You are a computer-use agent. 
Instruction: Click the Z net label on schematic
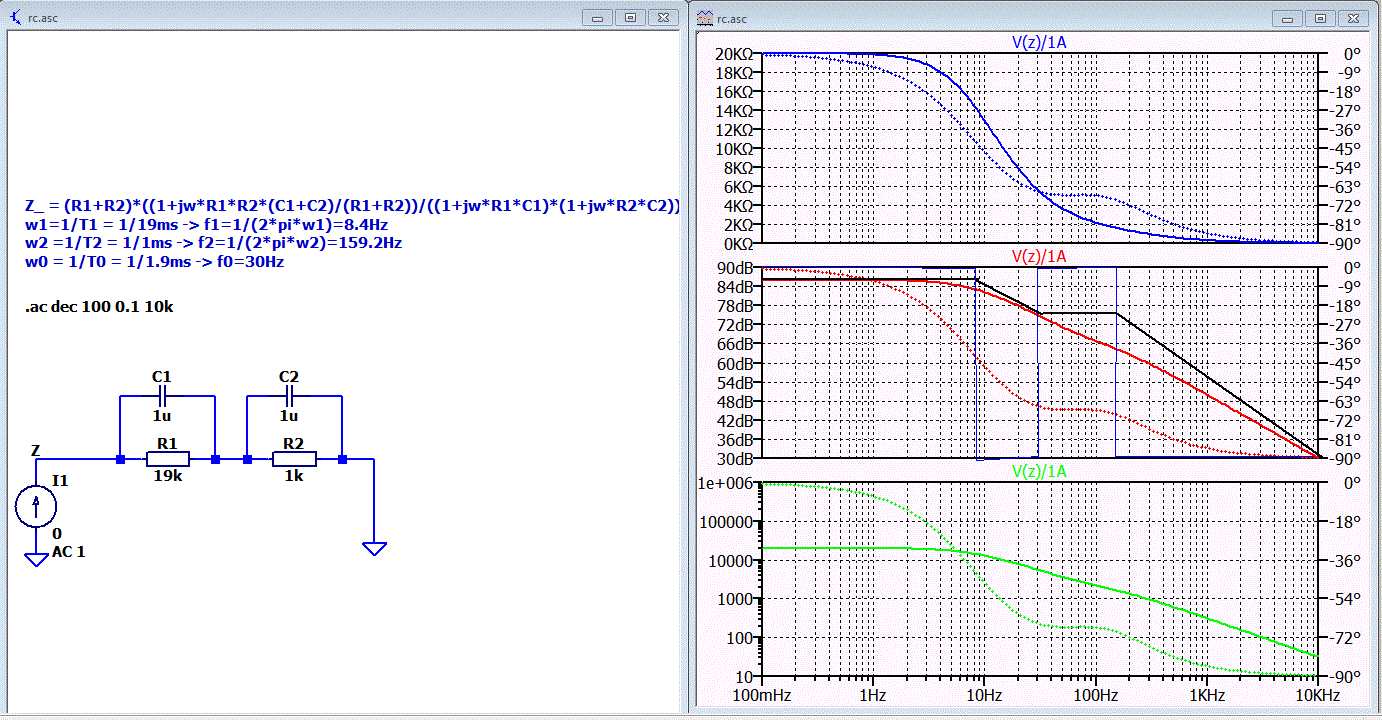tap(36, 450)
